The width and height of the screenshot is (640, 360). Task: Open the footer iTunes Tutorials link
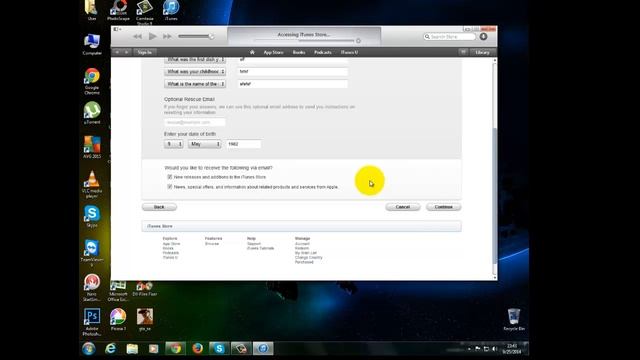coord(260,248)
